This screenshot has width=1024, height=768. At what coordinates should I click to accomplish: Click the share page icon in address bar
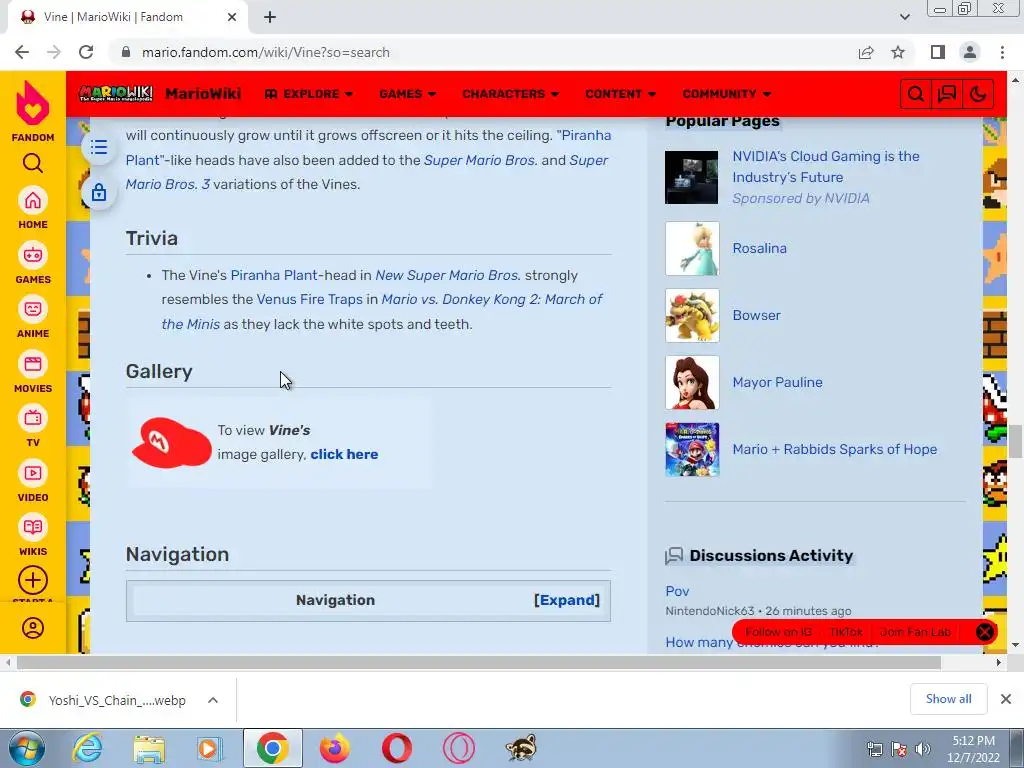pos(866,52)
